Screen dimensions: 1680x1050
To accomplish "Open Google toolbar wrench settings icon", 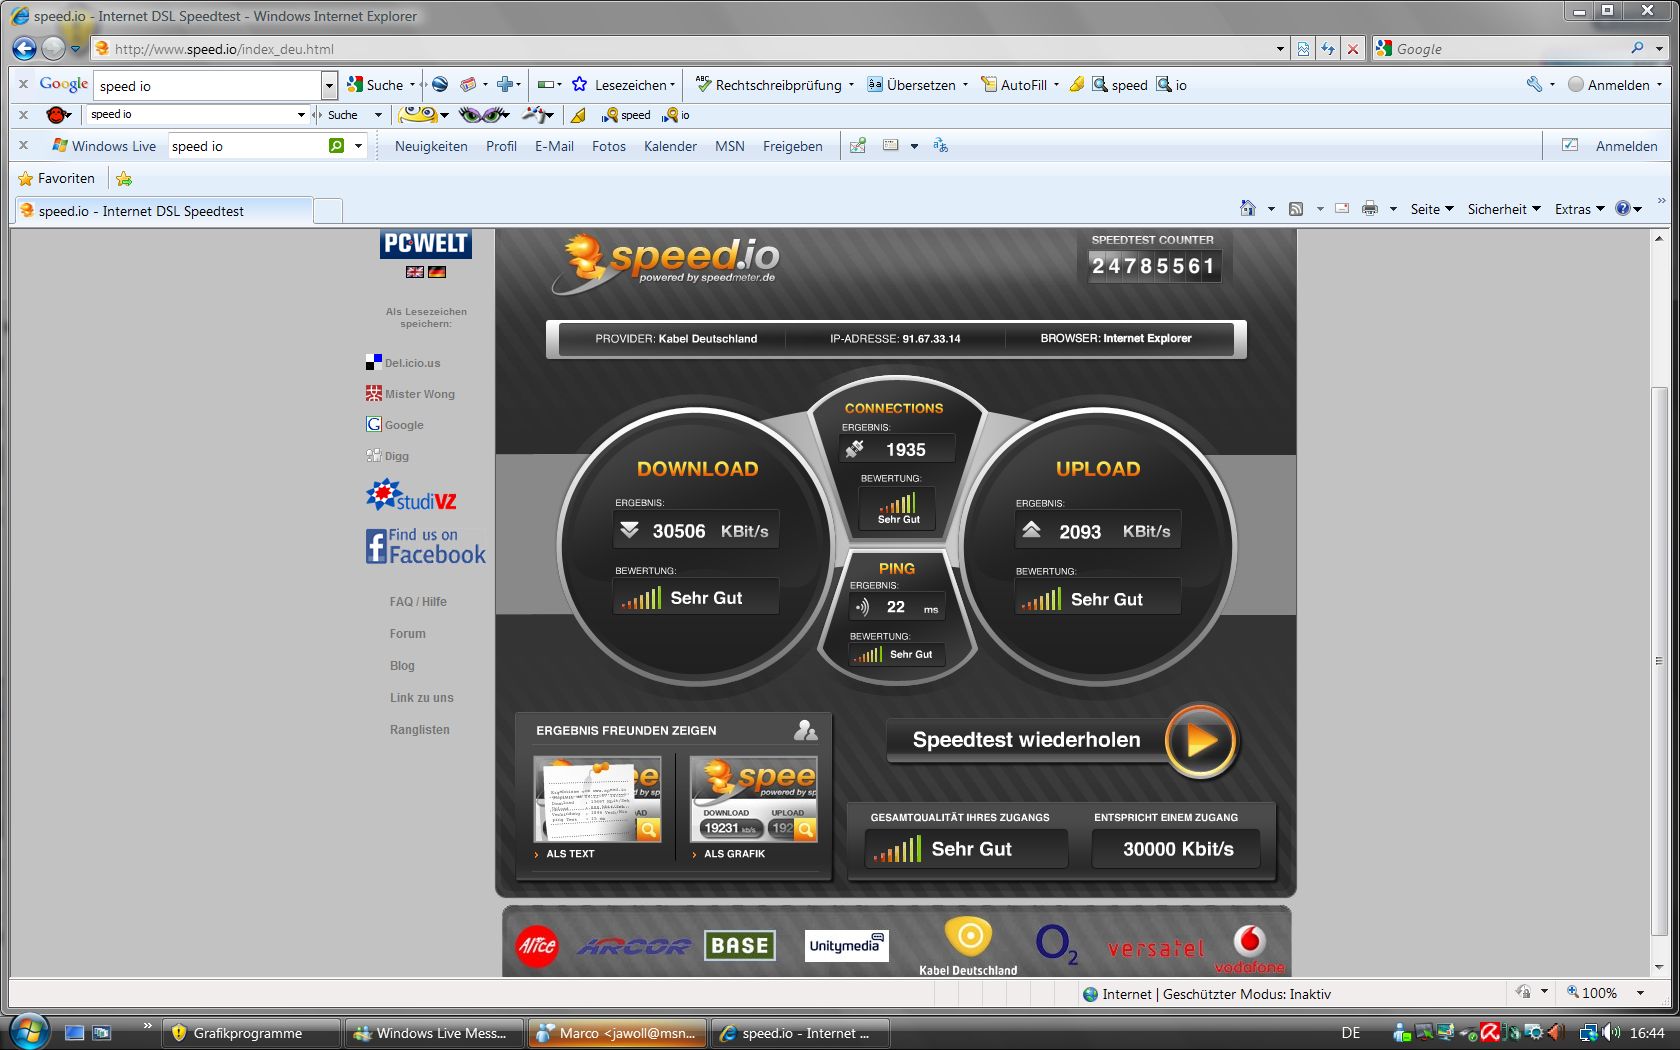I will (x=1534, y=85).
